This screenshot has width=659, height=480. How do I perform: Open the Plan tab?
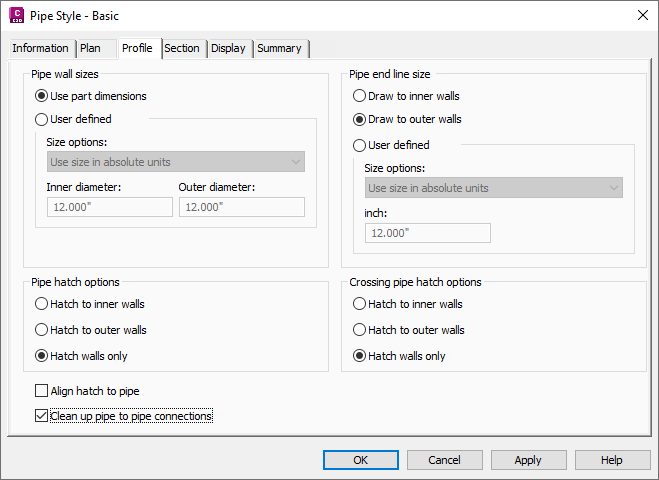(90, 48)
